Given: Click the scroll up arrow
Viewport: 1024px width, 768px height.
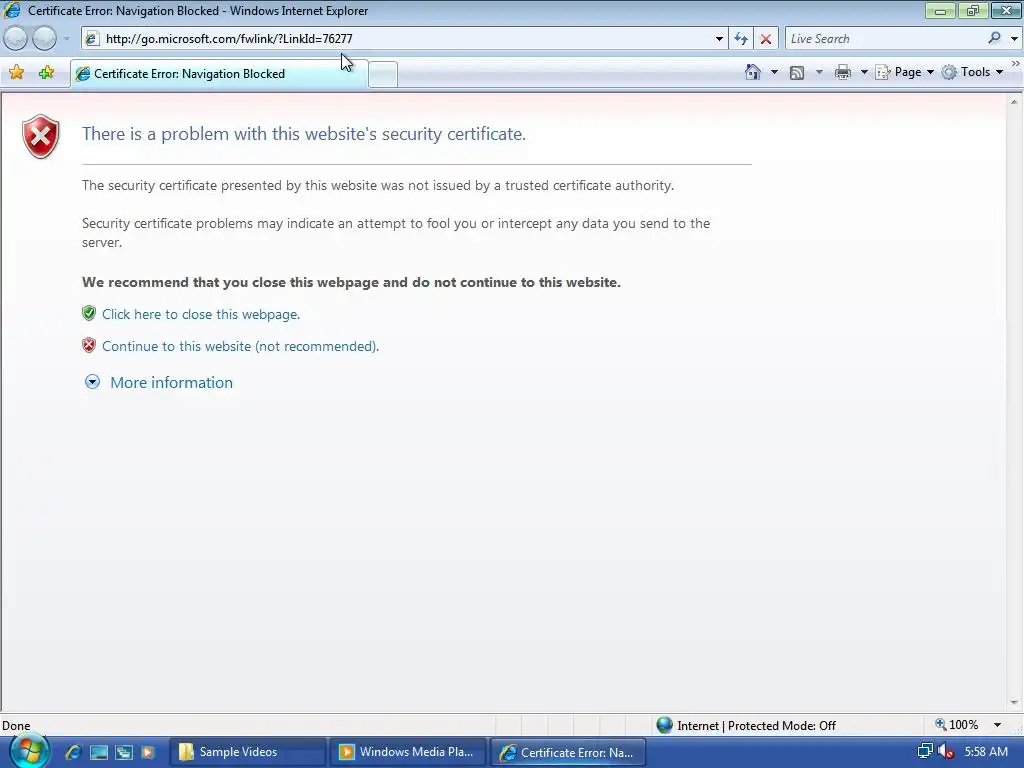Looking at the screenshot, I should click(x=1014, y=102).
